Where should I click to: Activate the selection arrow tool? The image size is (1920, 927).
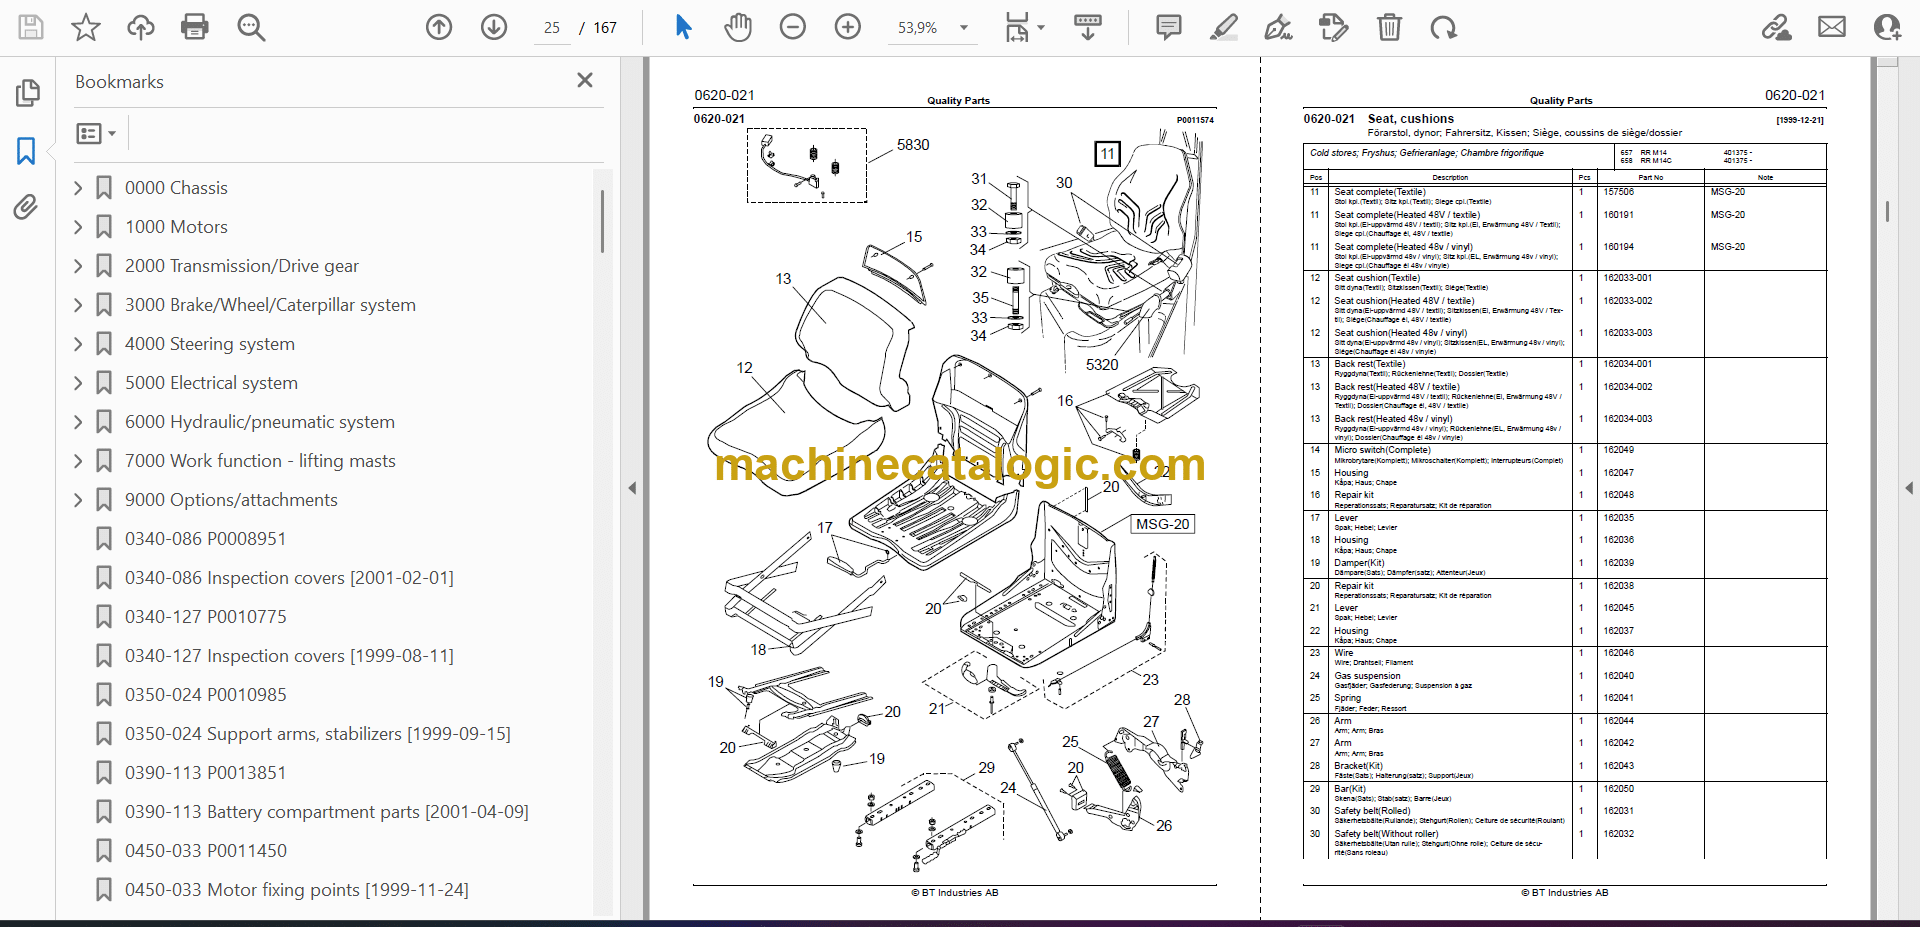(683, 27)
